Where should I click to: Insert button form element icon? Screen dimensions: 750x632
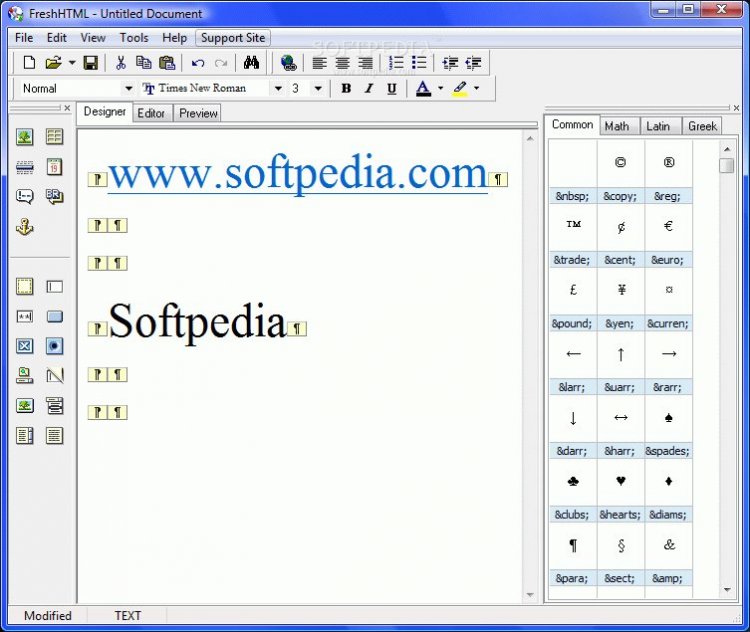coord(55,317)
